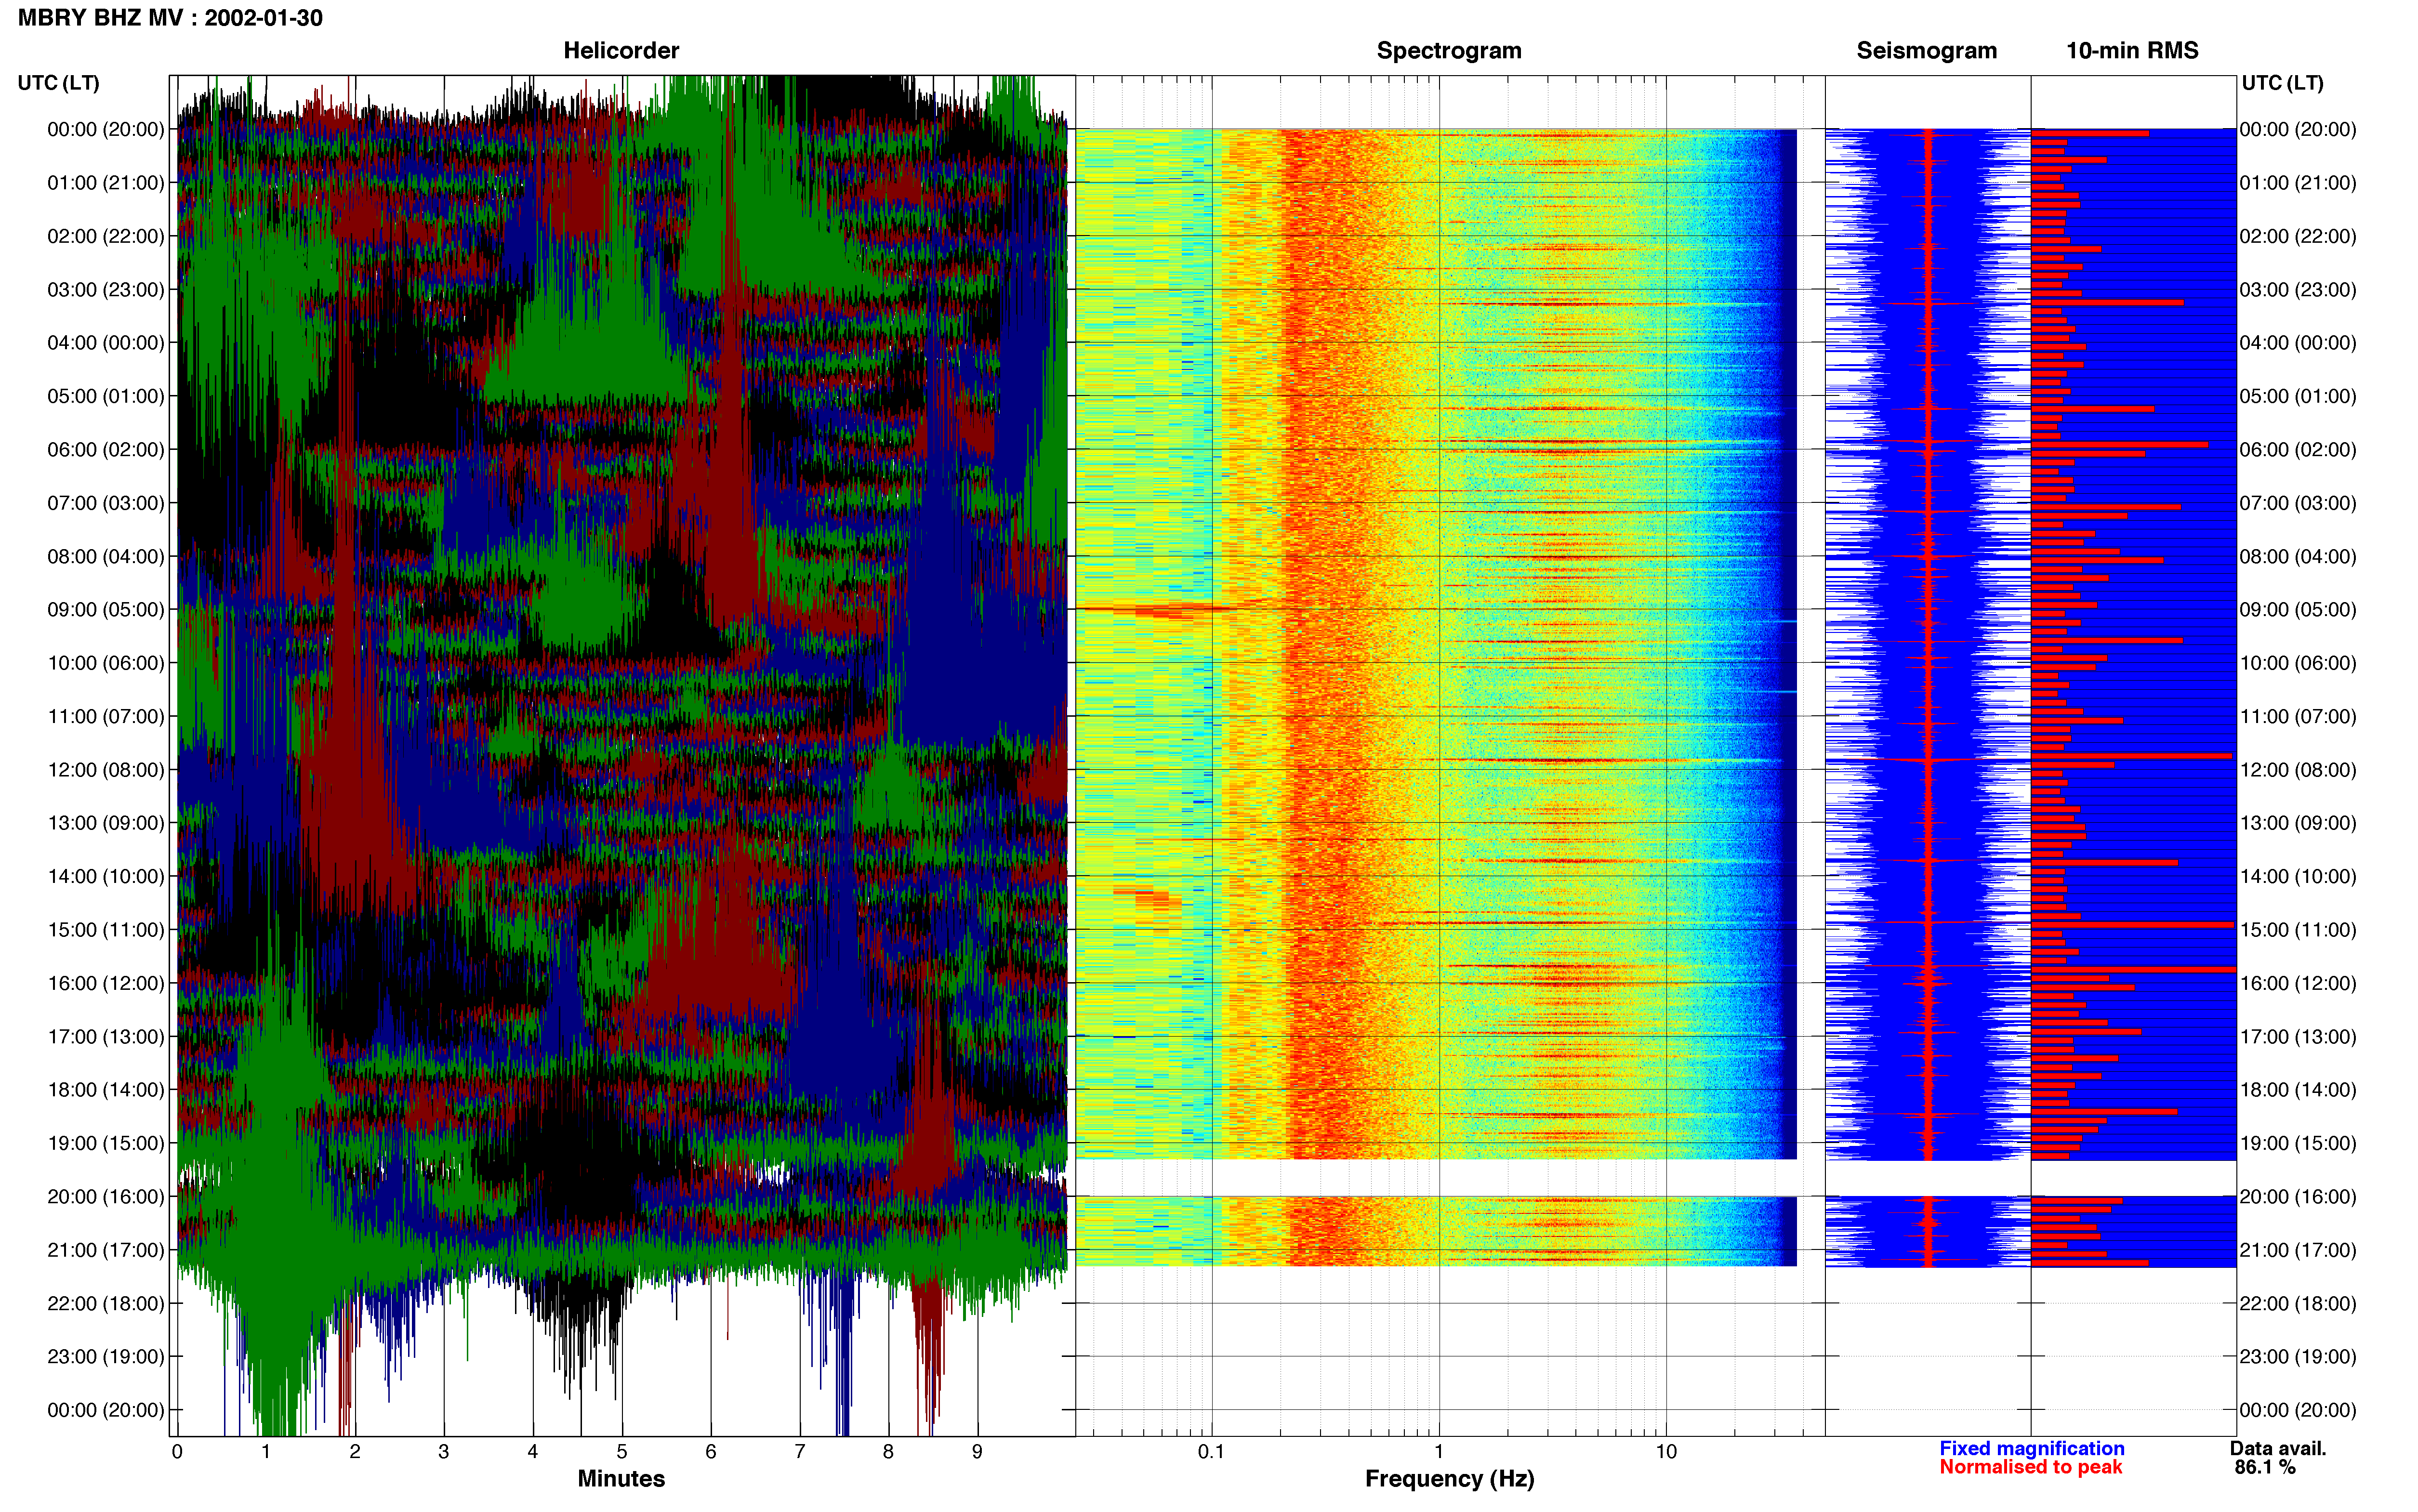
Task: Click the spectrogram data gap near 19:30
Action: pyautogui.click(x=1436, y=1178)
